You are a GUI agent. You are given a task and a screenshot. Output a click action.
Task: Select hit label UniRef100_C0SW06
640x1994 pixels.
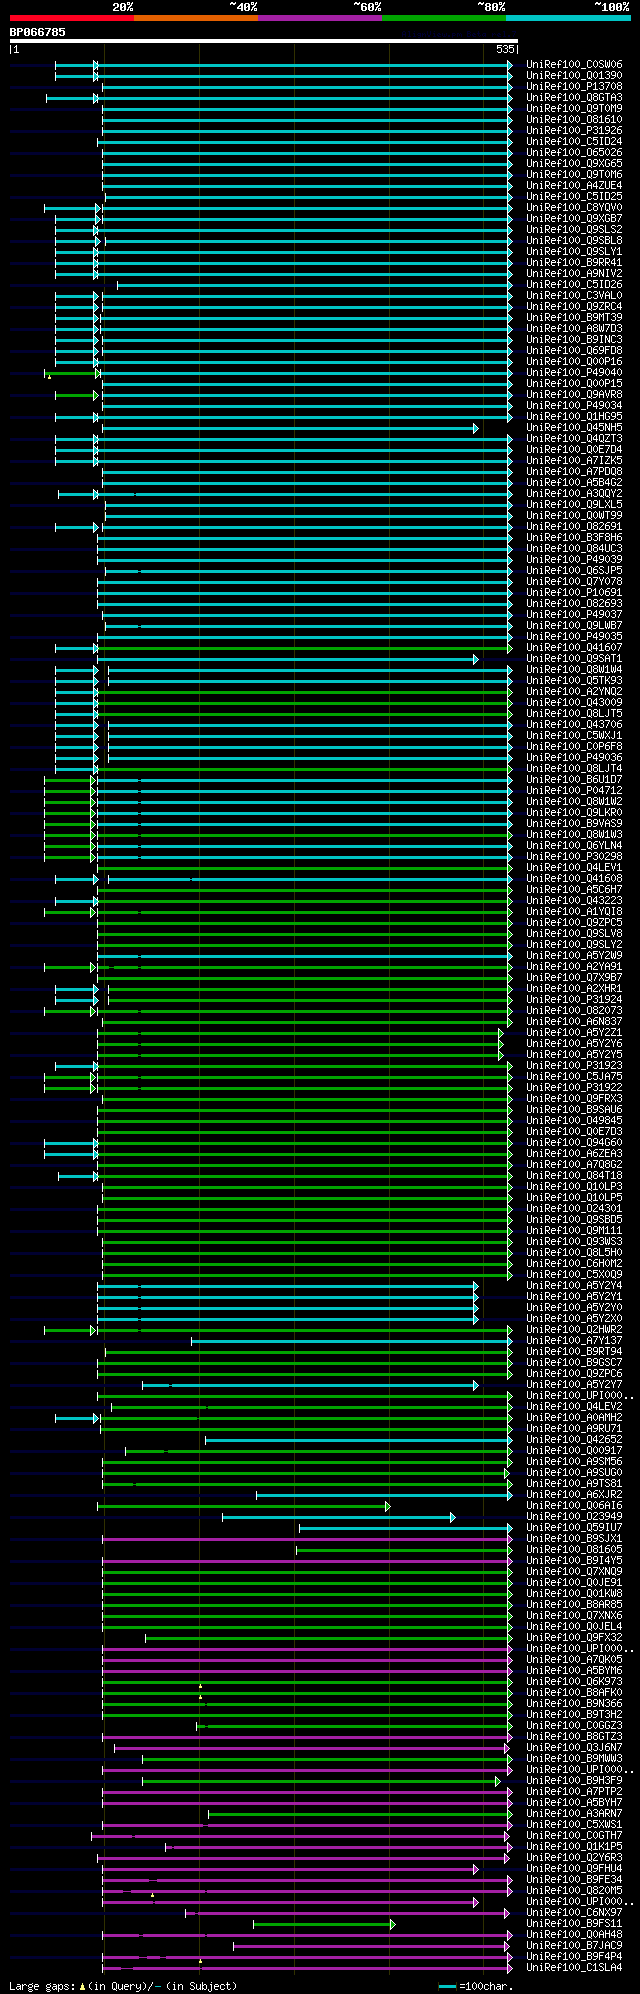574,65
